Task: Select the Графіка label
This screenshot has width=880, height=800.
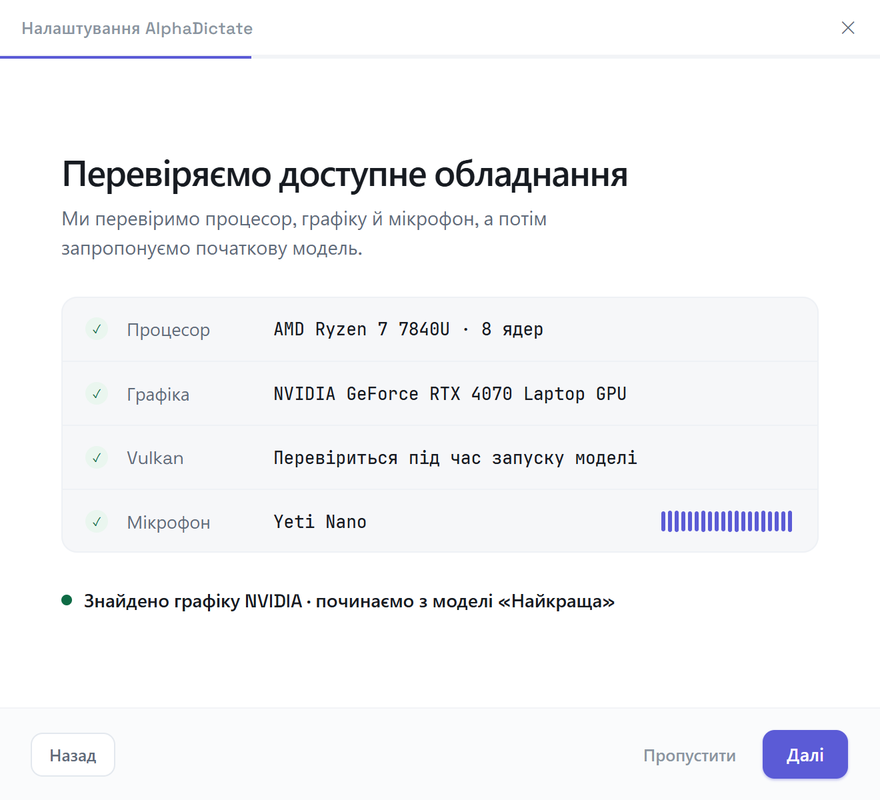Action: pyautogui.click(x=158, y=394)
